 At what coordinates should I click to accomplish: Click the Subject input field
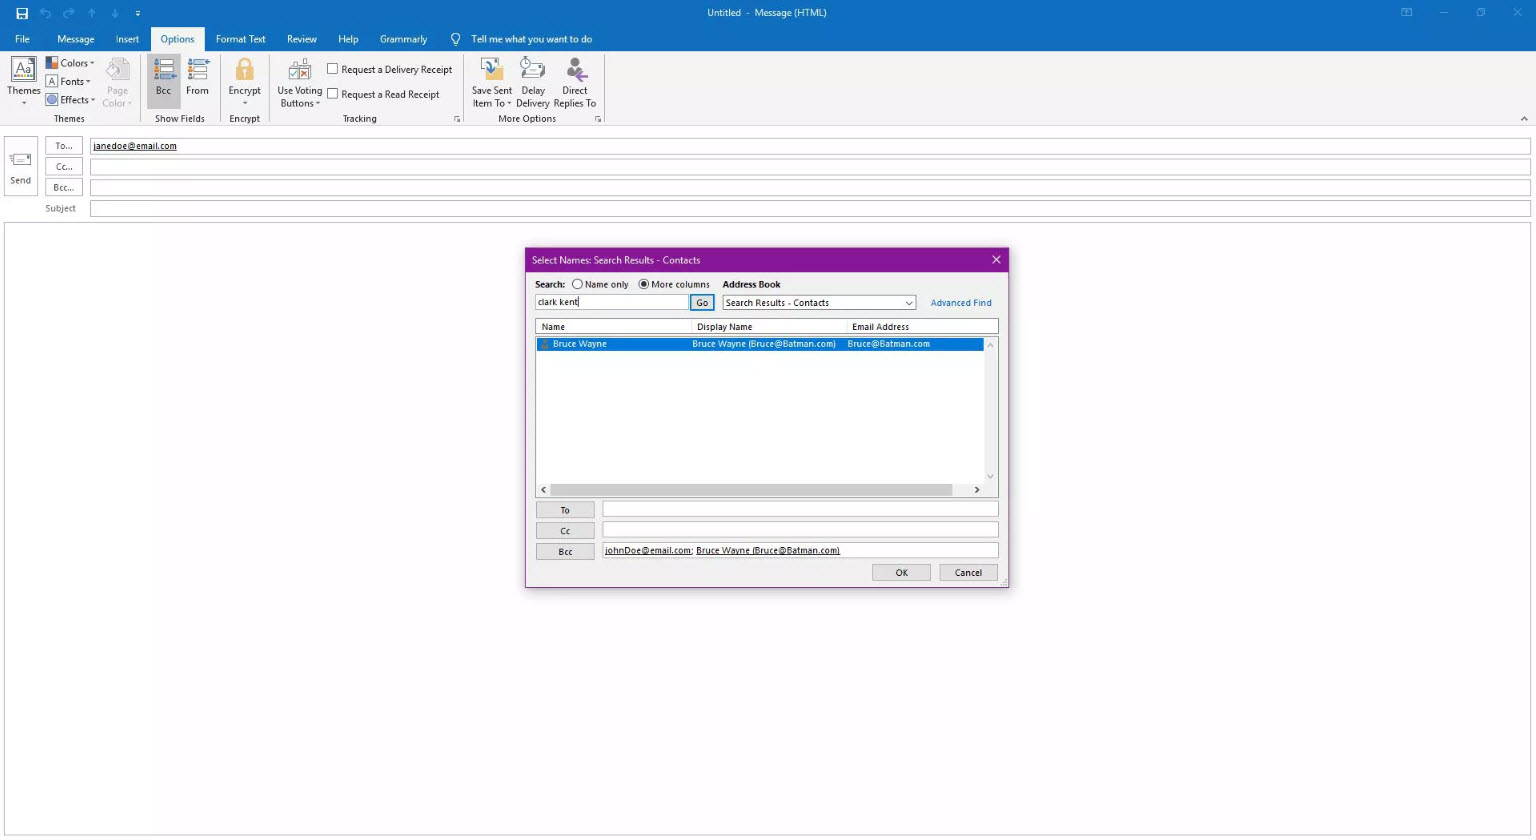coord(810,209)
